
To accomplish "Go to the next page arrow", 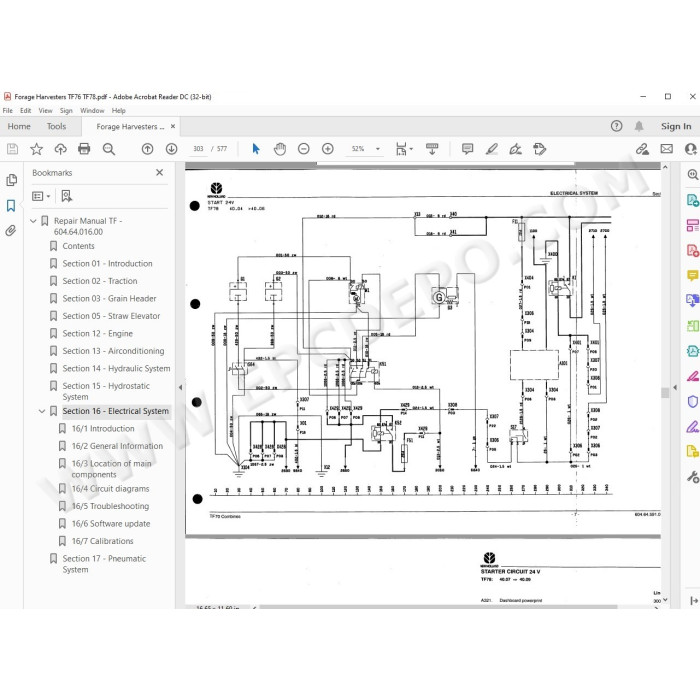I will 171,149.
